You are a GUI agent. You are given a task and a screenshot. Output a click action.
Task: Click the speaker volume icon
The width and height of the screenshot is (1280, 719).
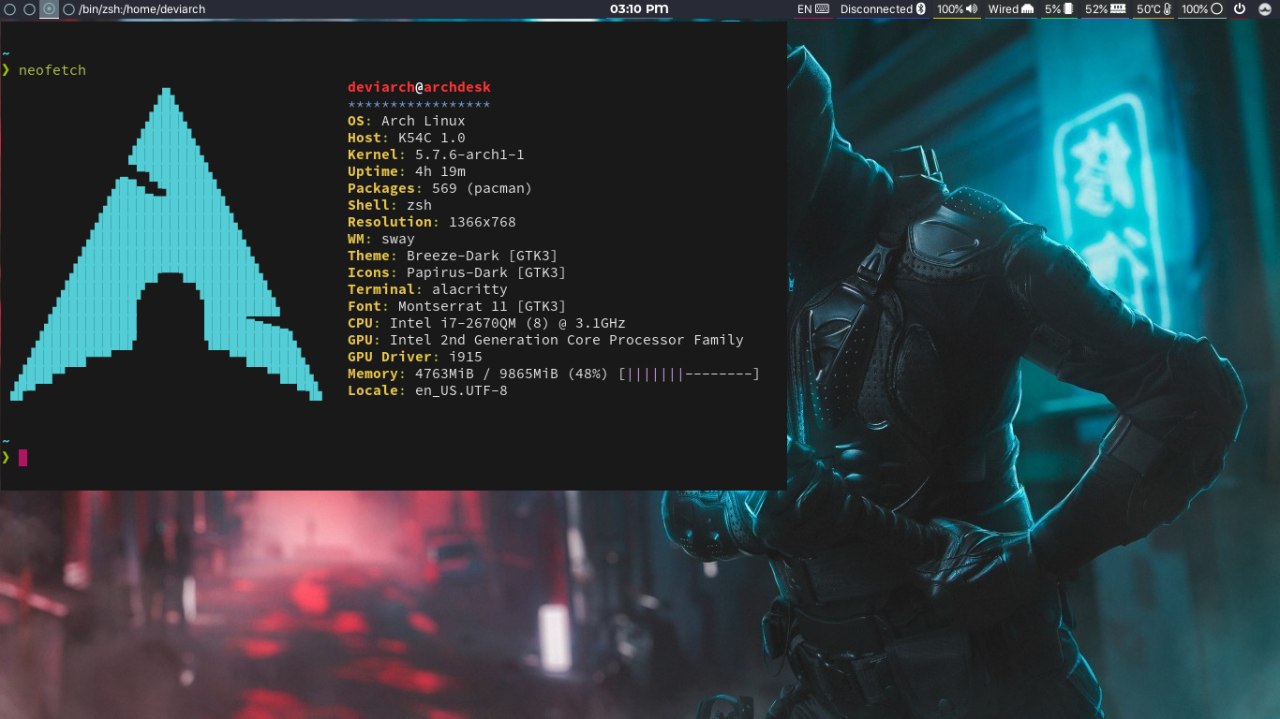pos(972,9)
